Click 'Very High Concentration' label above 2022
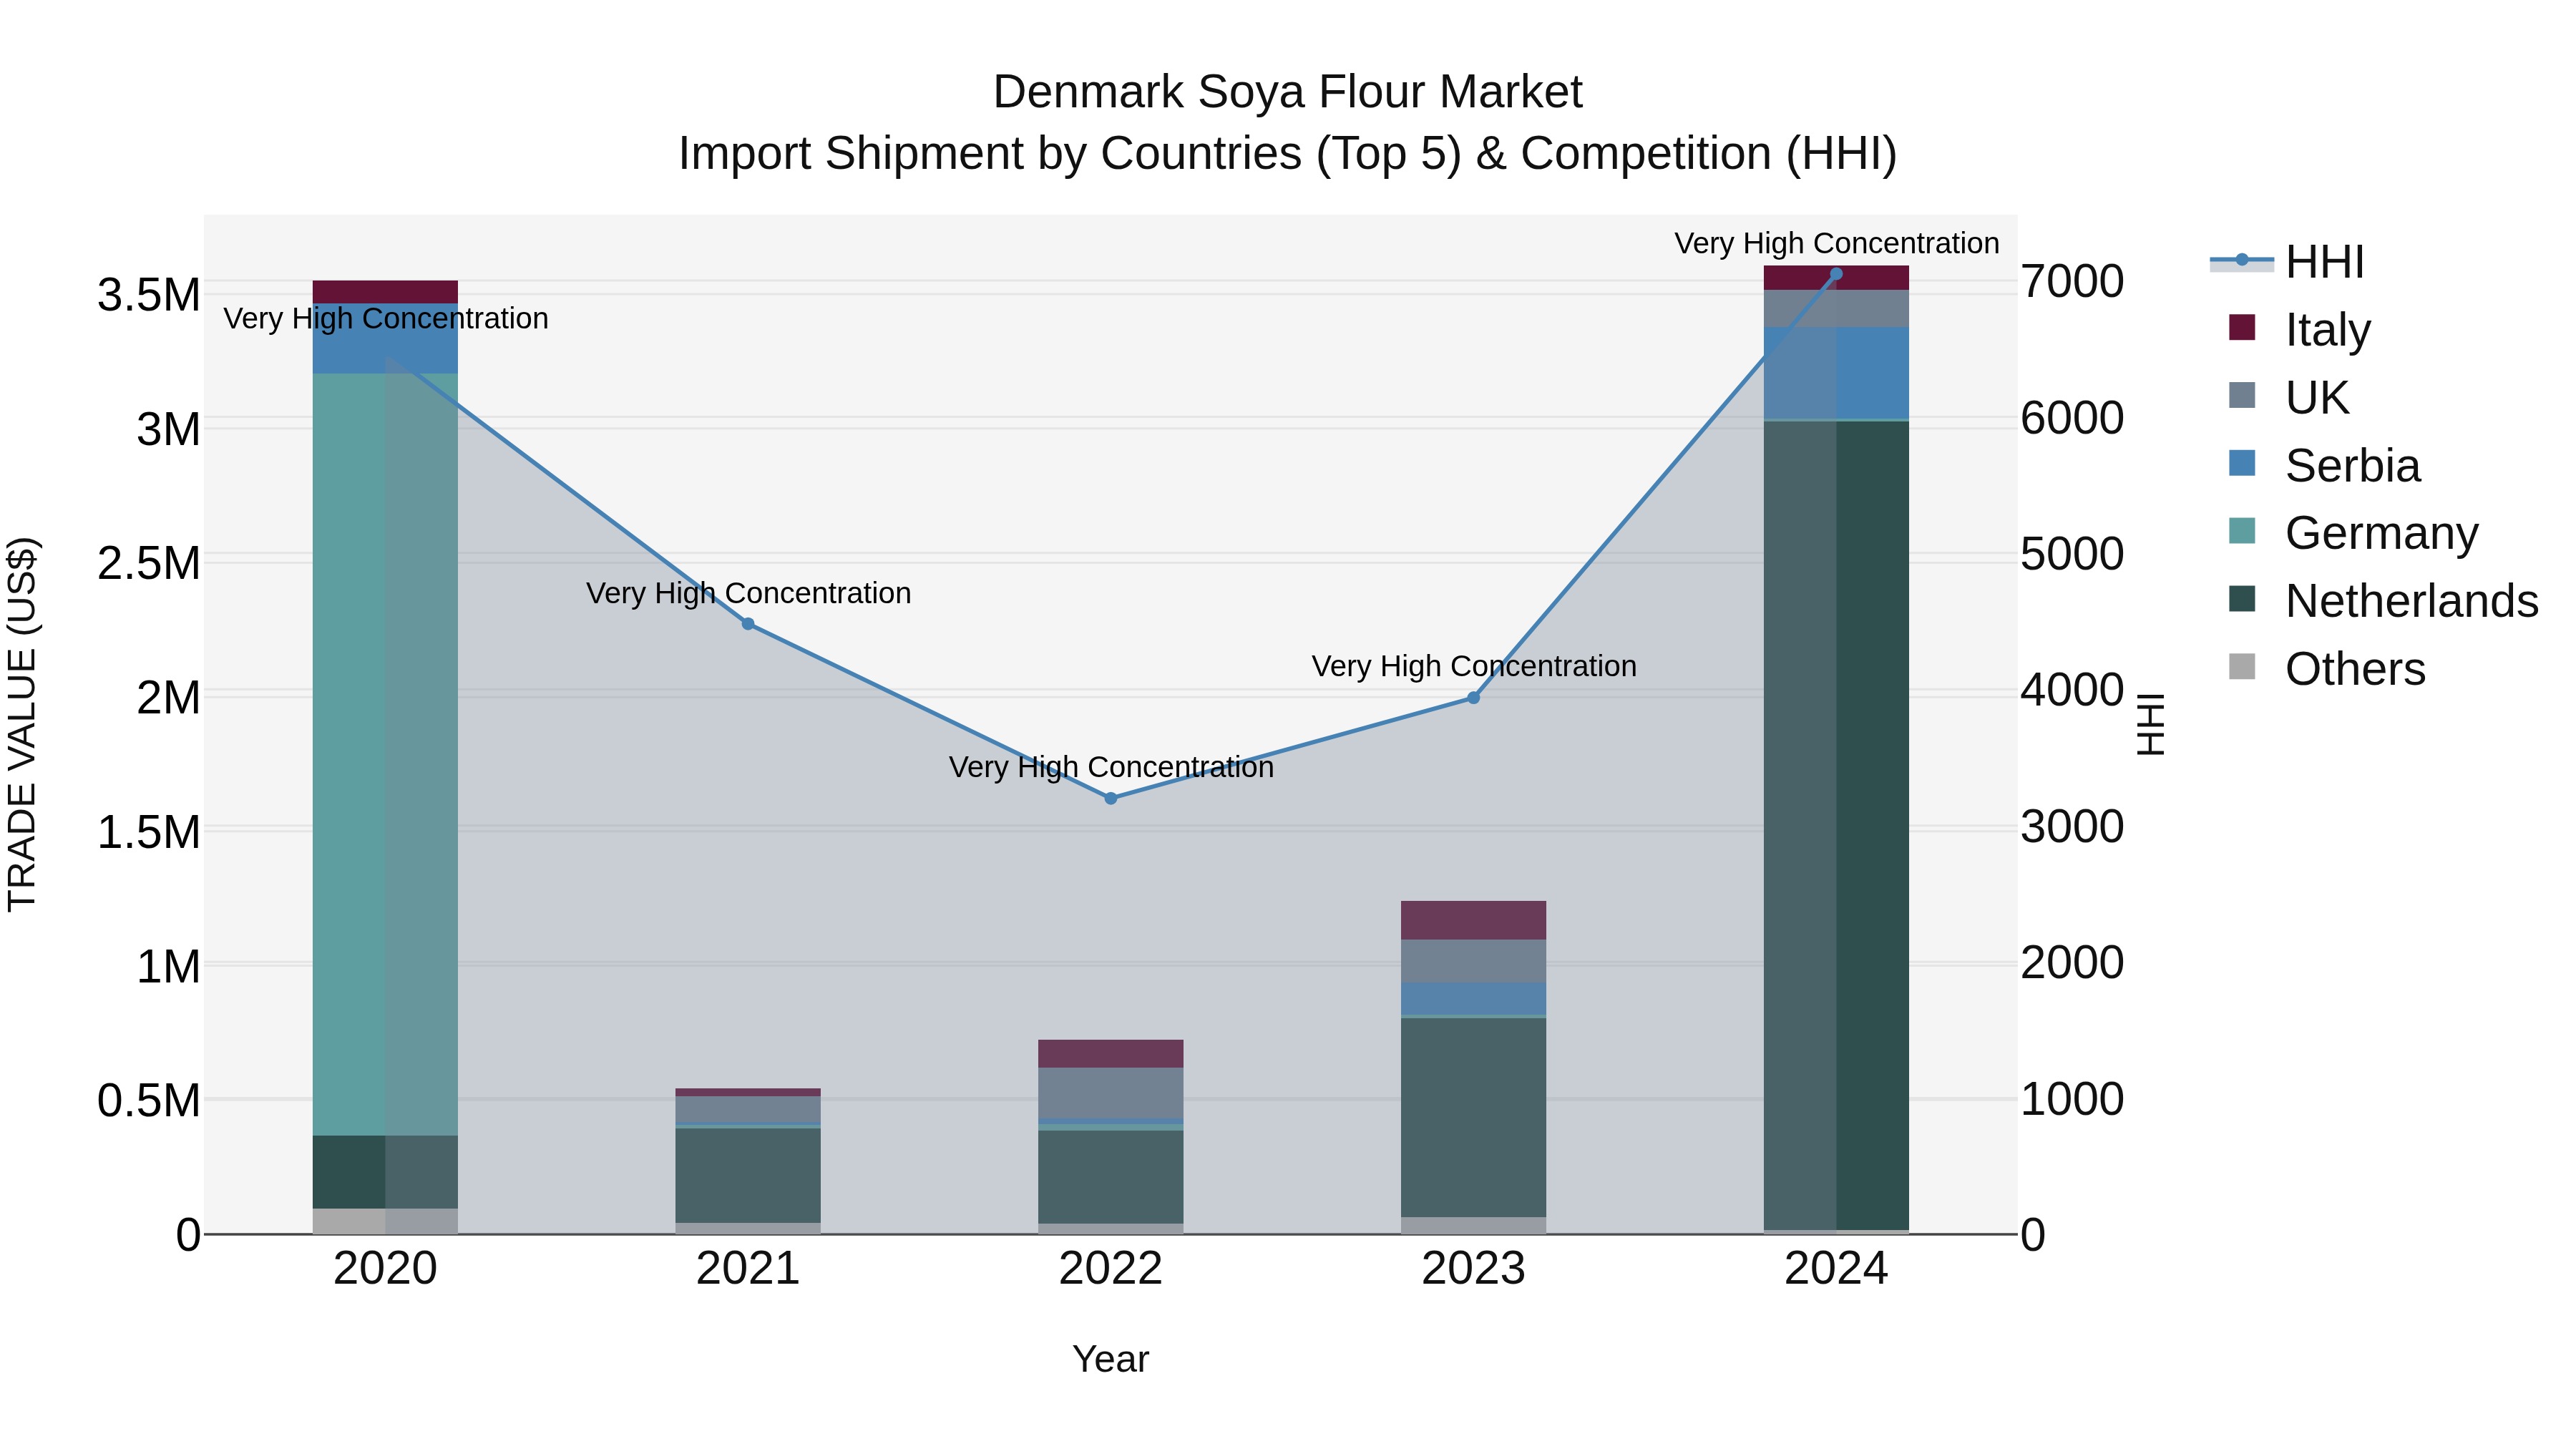Viewport: 2576px width, 1449px height. (x=1111, y=767)
